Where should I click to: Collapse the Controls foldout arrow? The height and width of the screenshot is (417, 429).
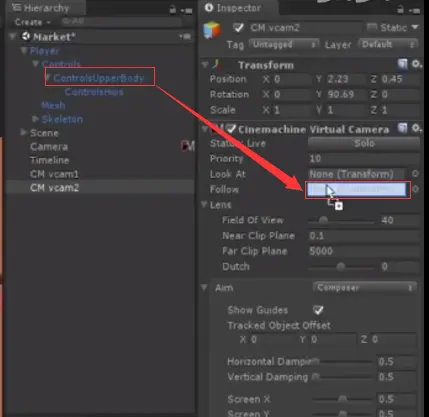point(36,63)
